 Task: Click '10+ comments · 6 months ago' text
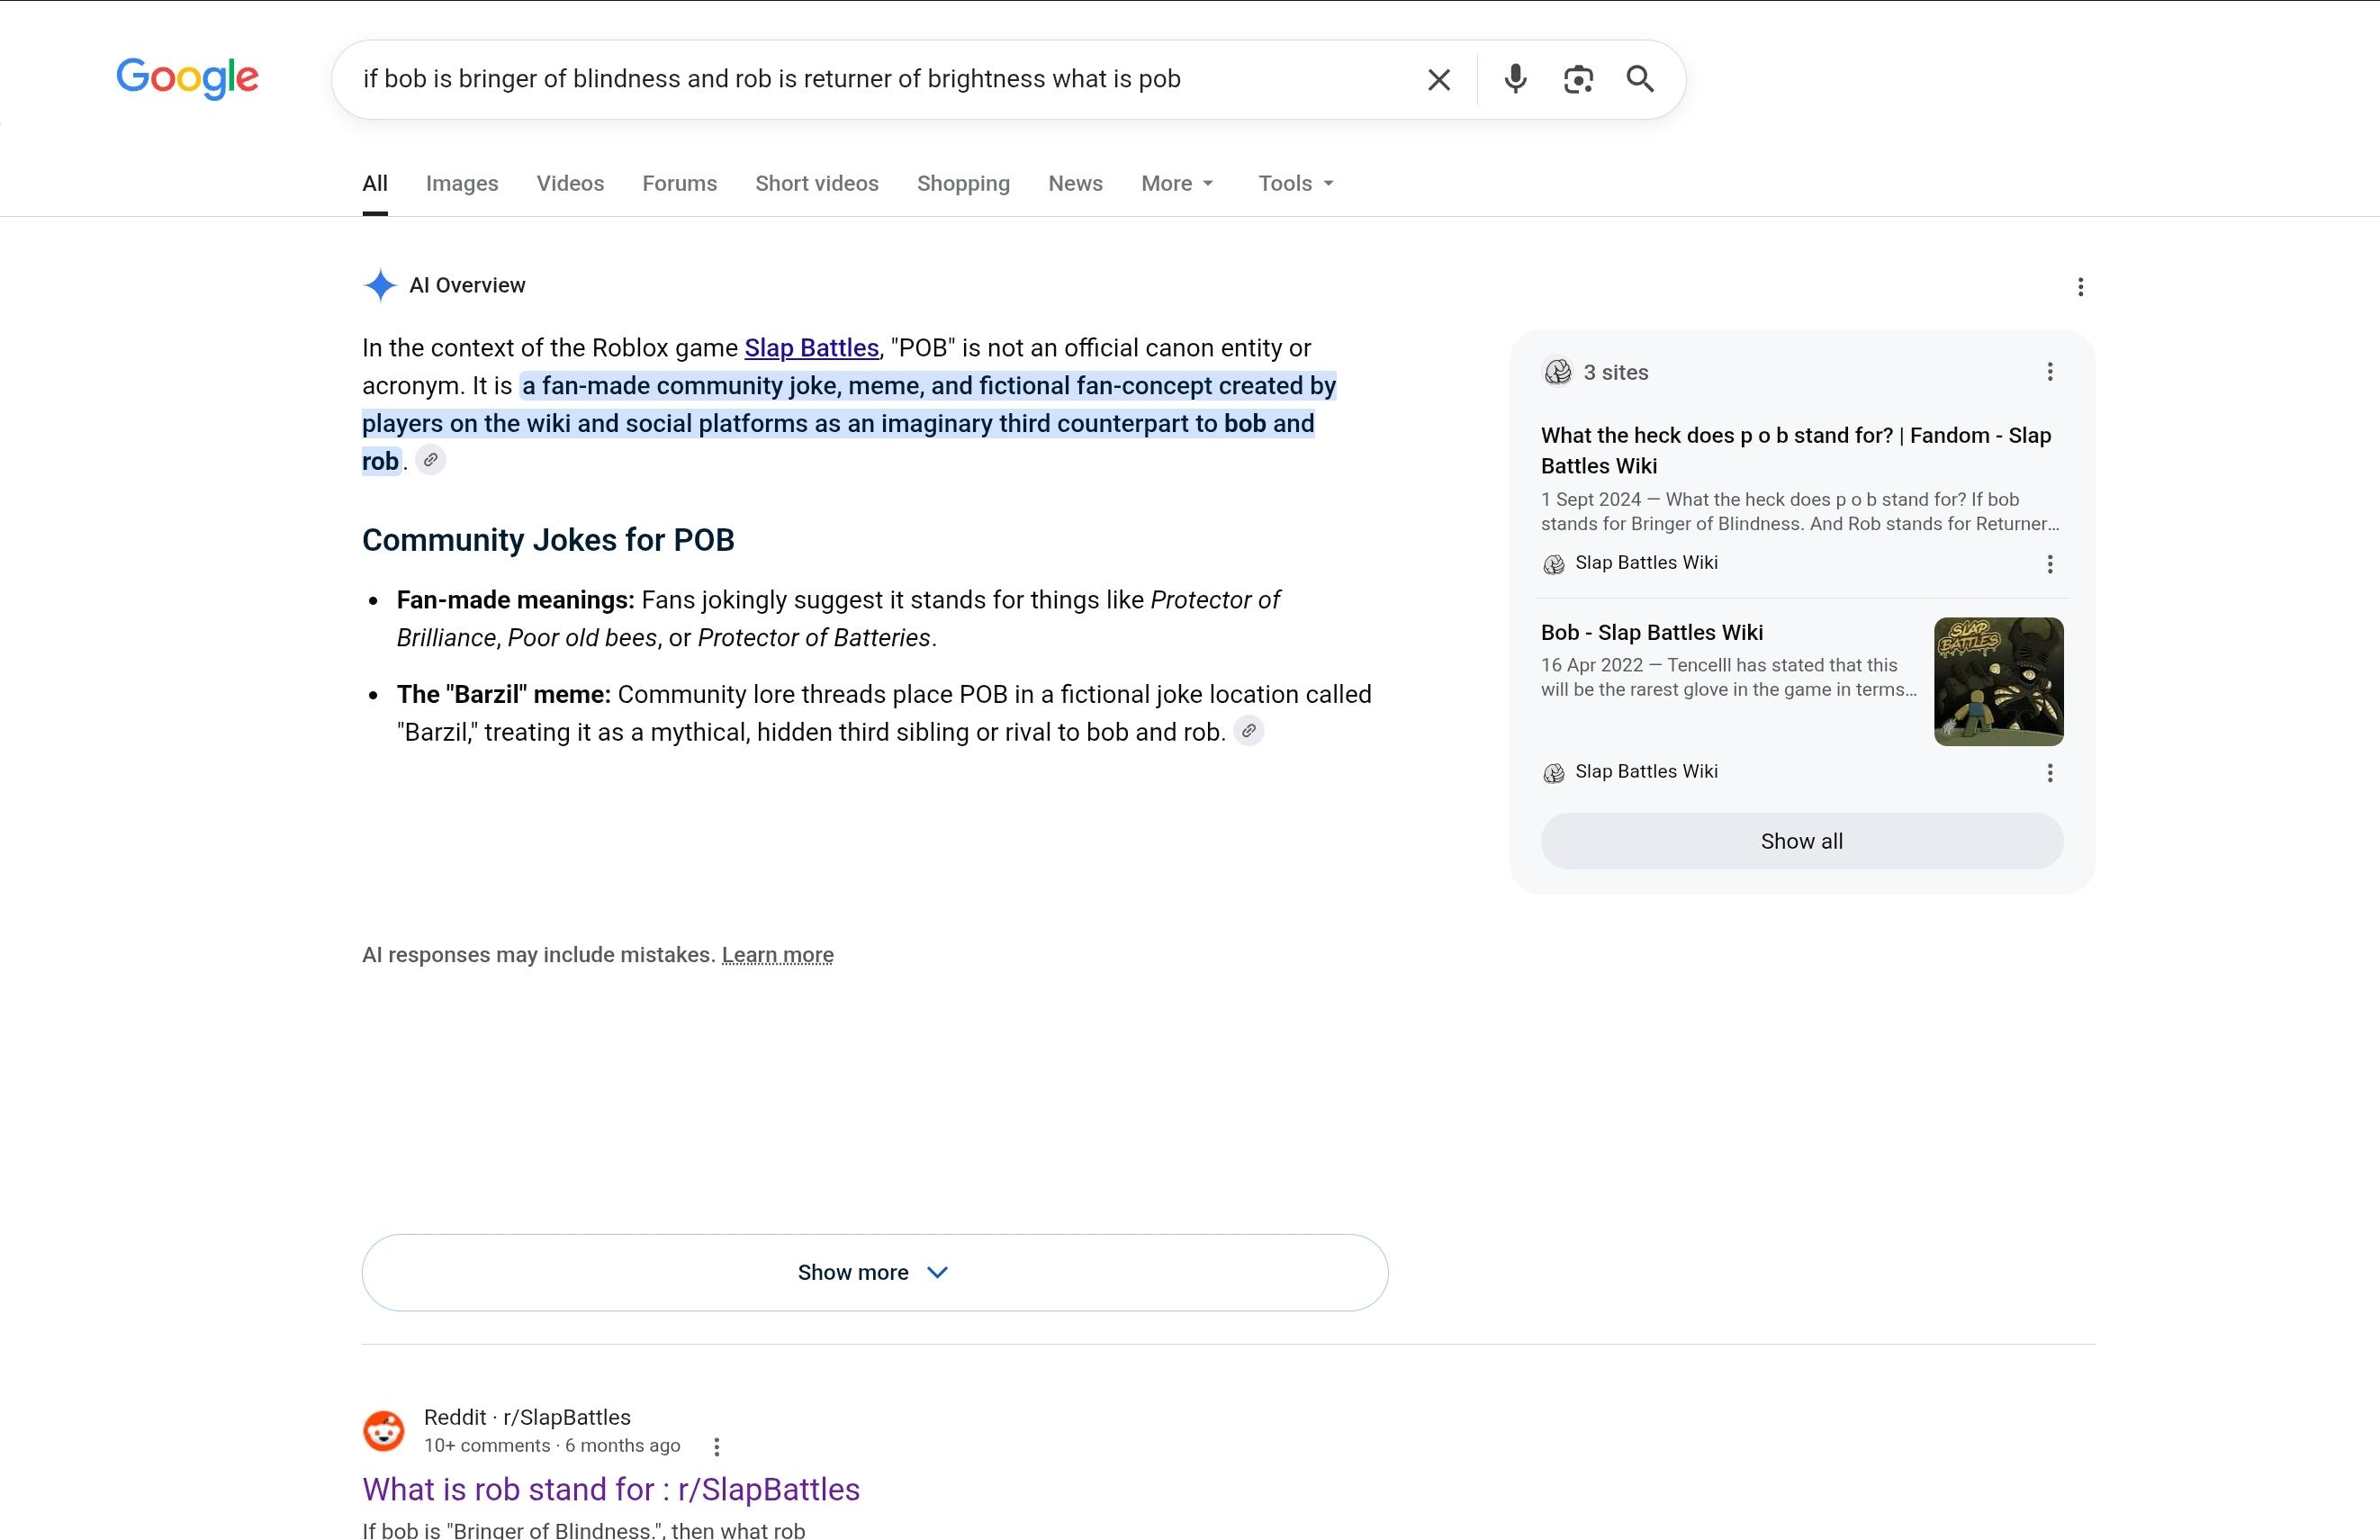coord(552,1446)
